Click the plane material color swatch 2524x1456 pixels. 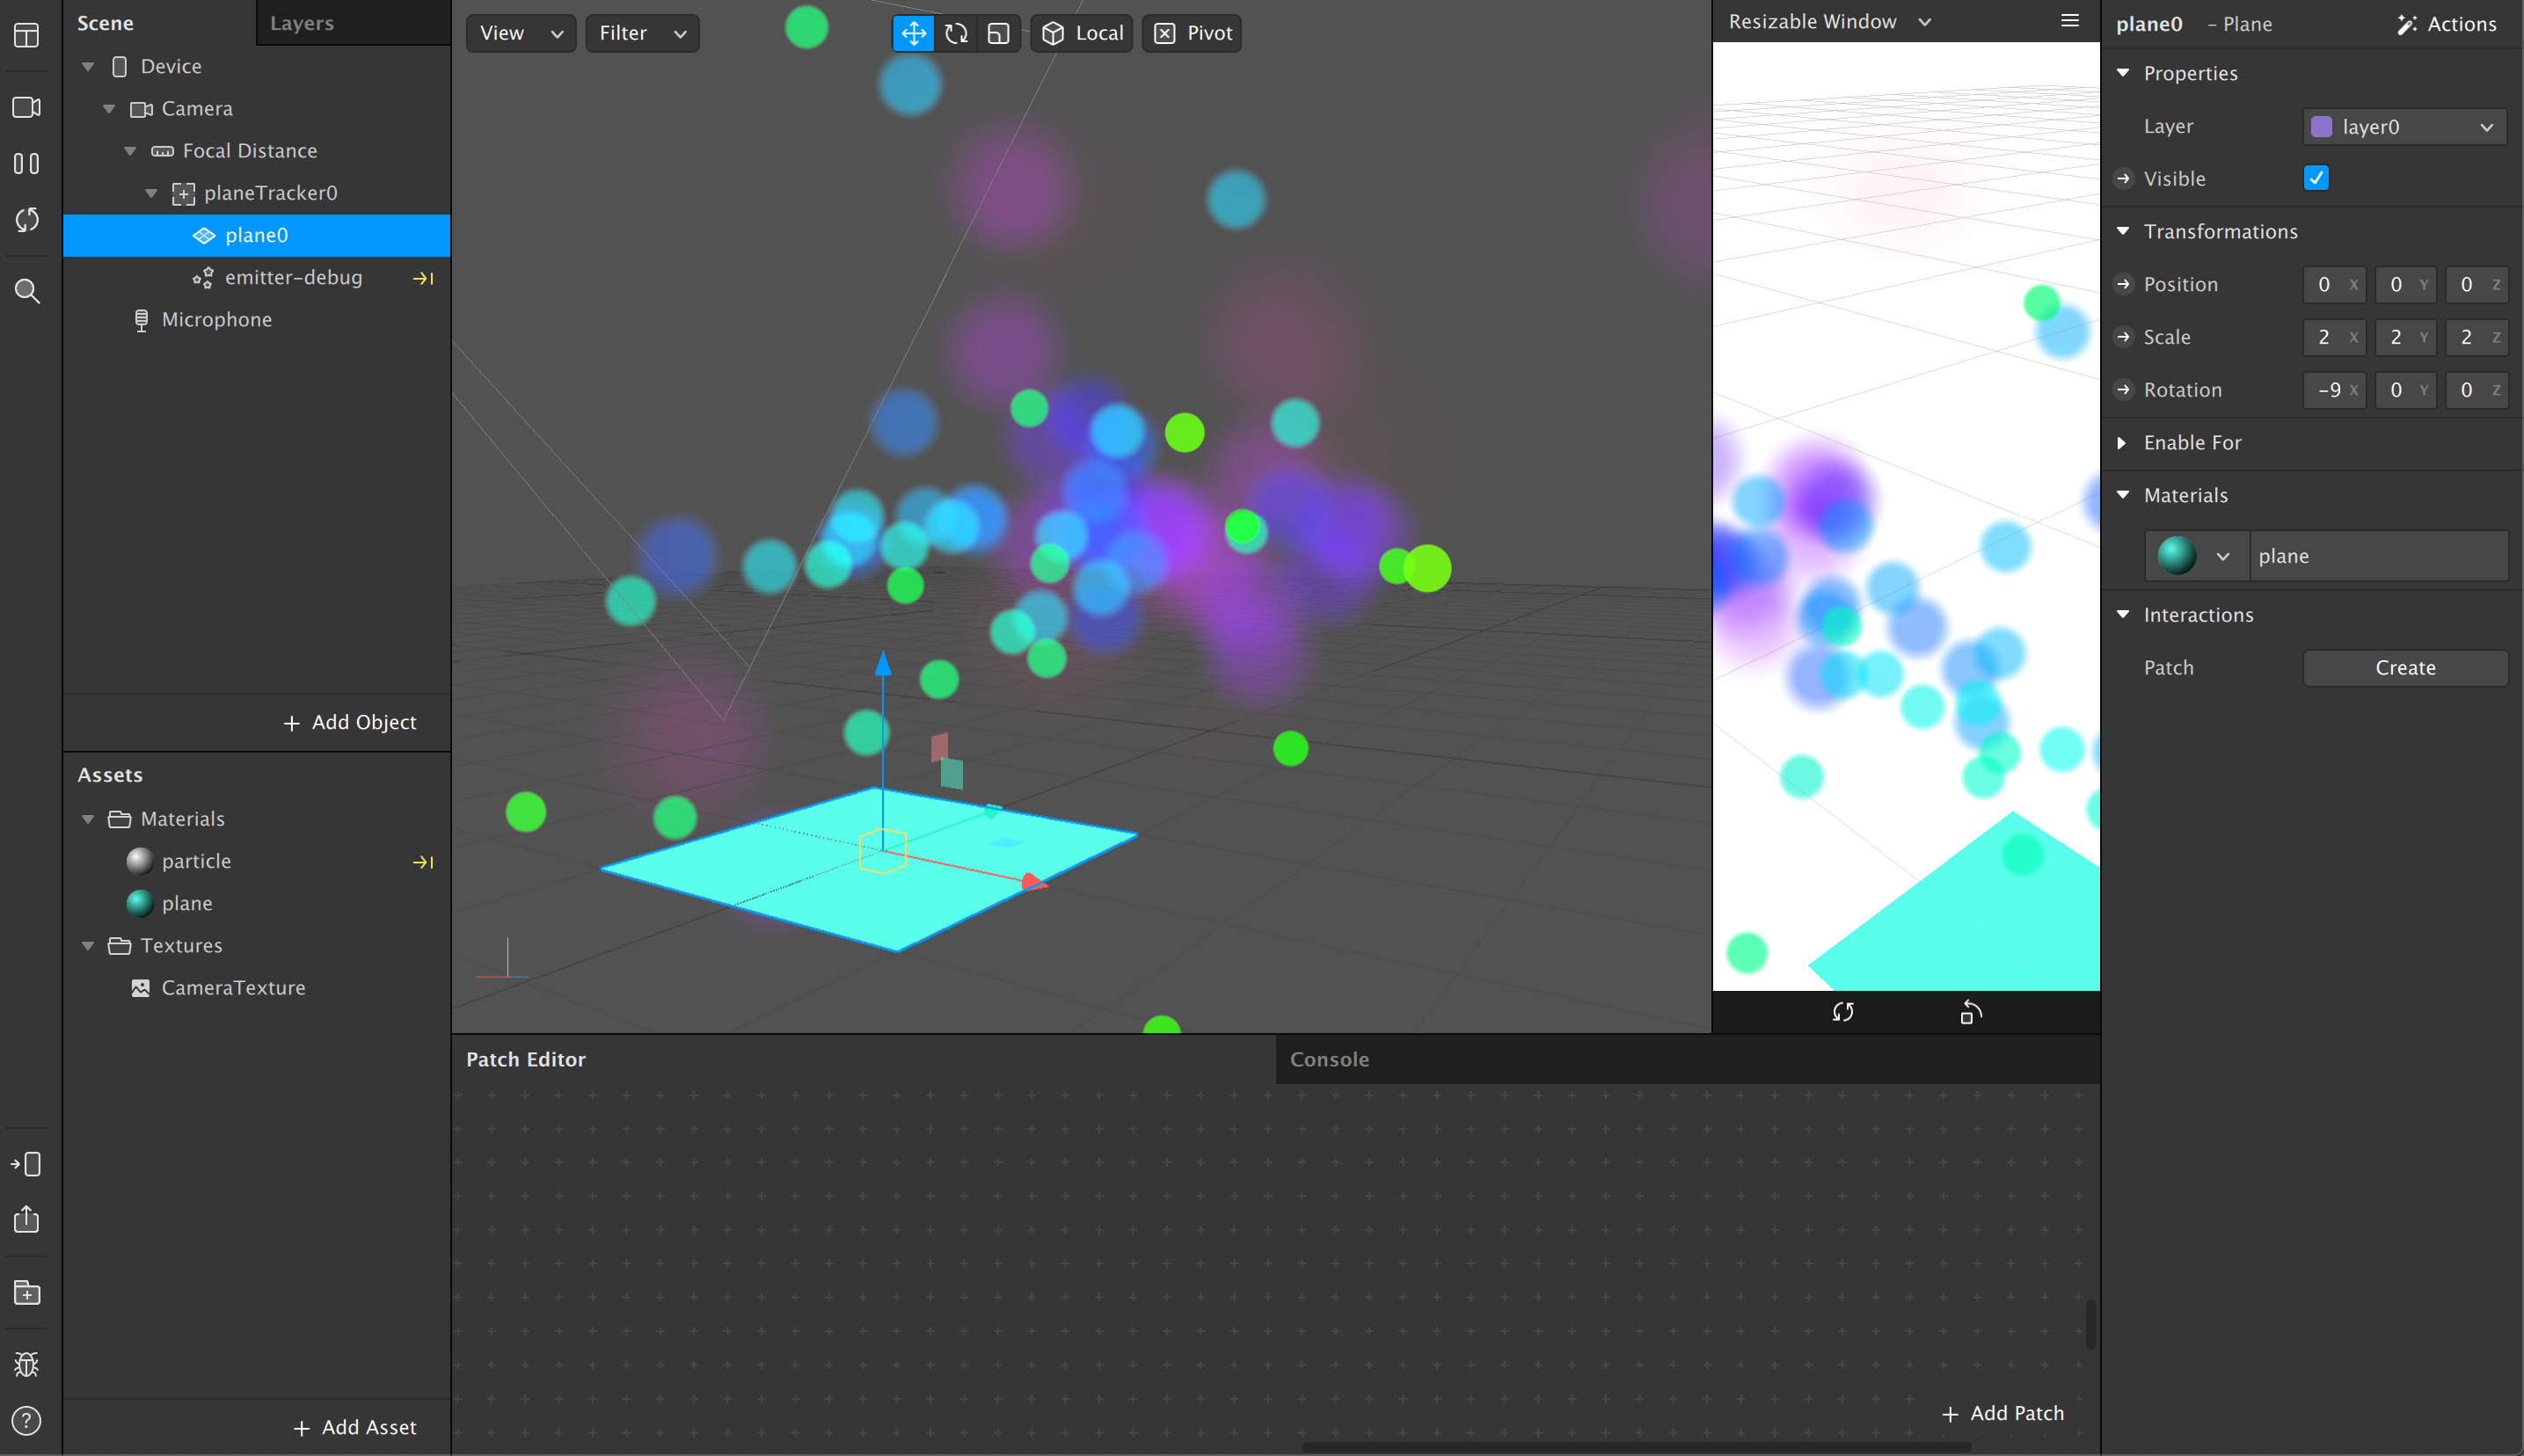click(2177, 556)
